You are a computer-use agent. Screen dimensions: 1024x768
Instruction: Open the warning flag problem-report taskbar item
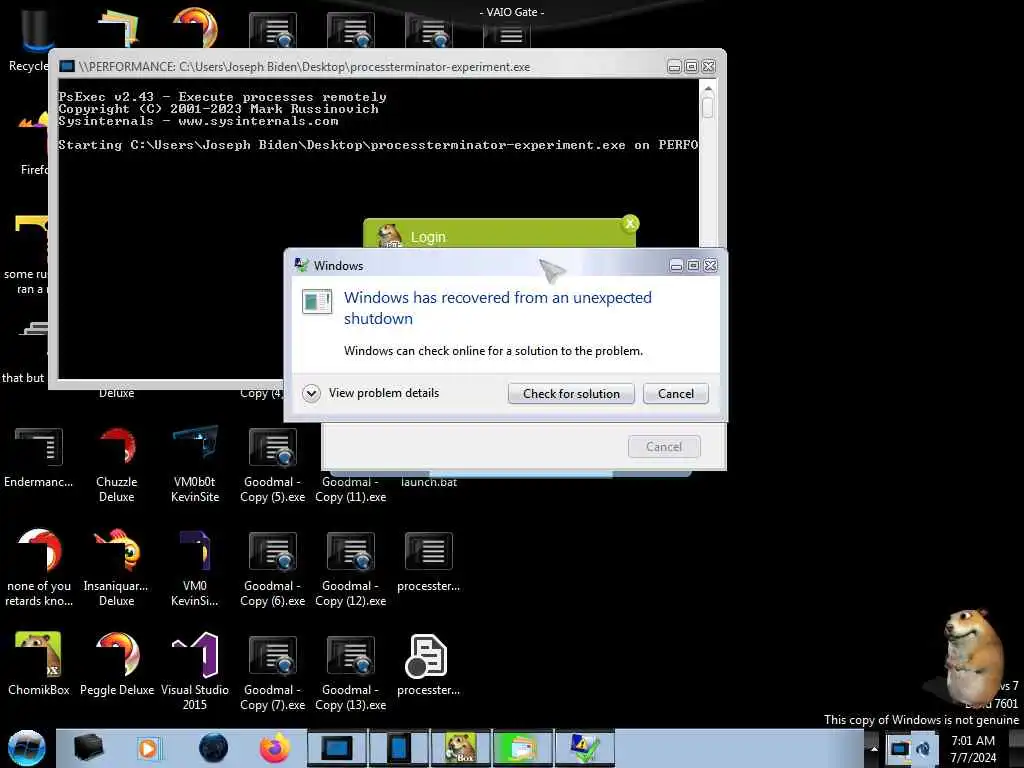click(584, 748)
